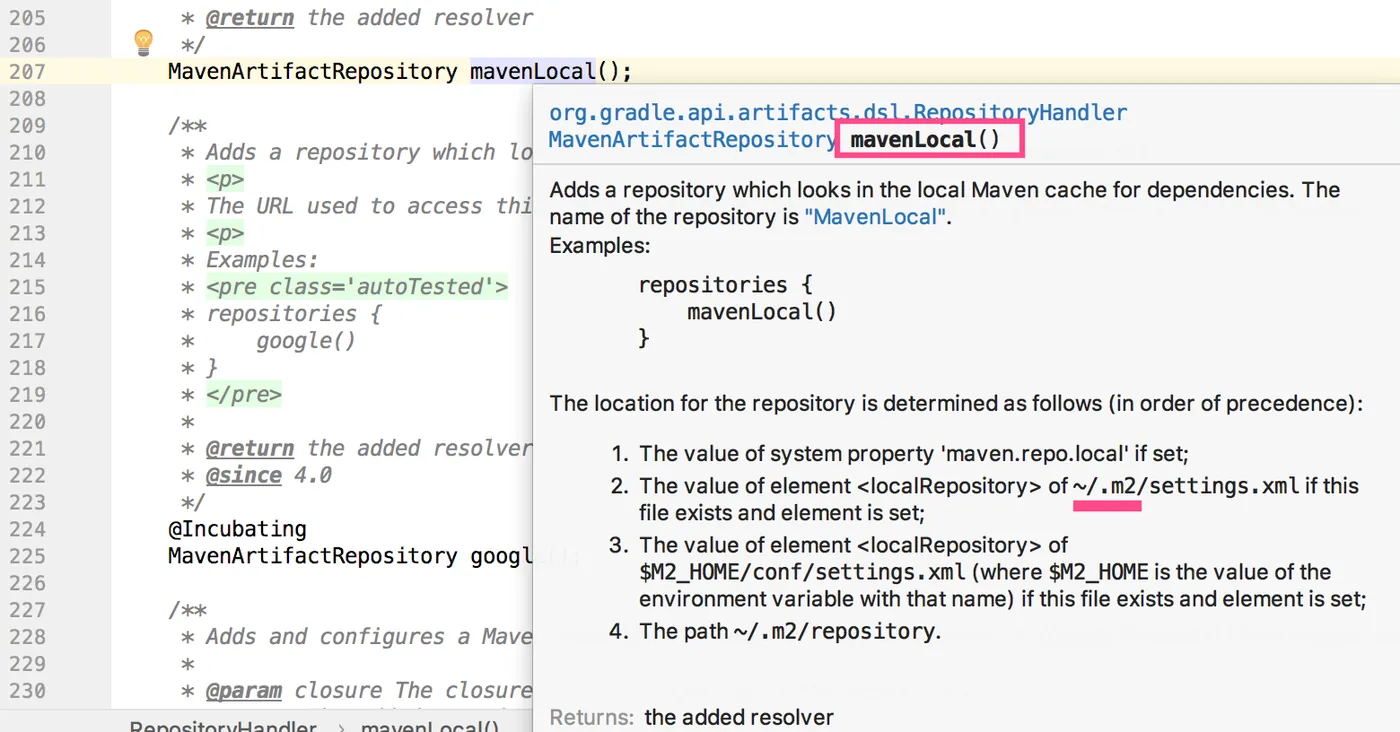Click line number 224 in the gutter

click(x=26, y=529)
